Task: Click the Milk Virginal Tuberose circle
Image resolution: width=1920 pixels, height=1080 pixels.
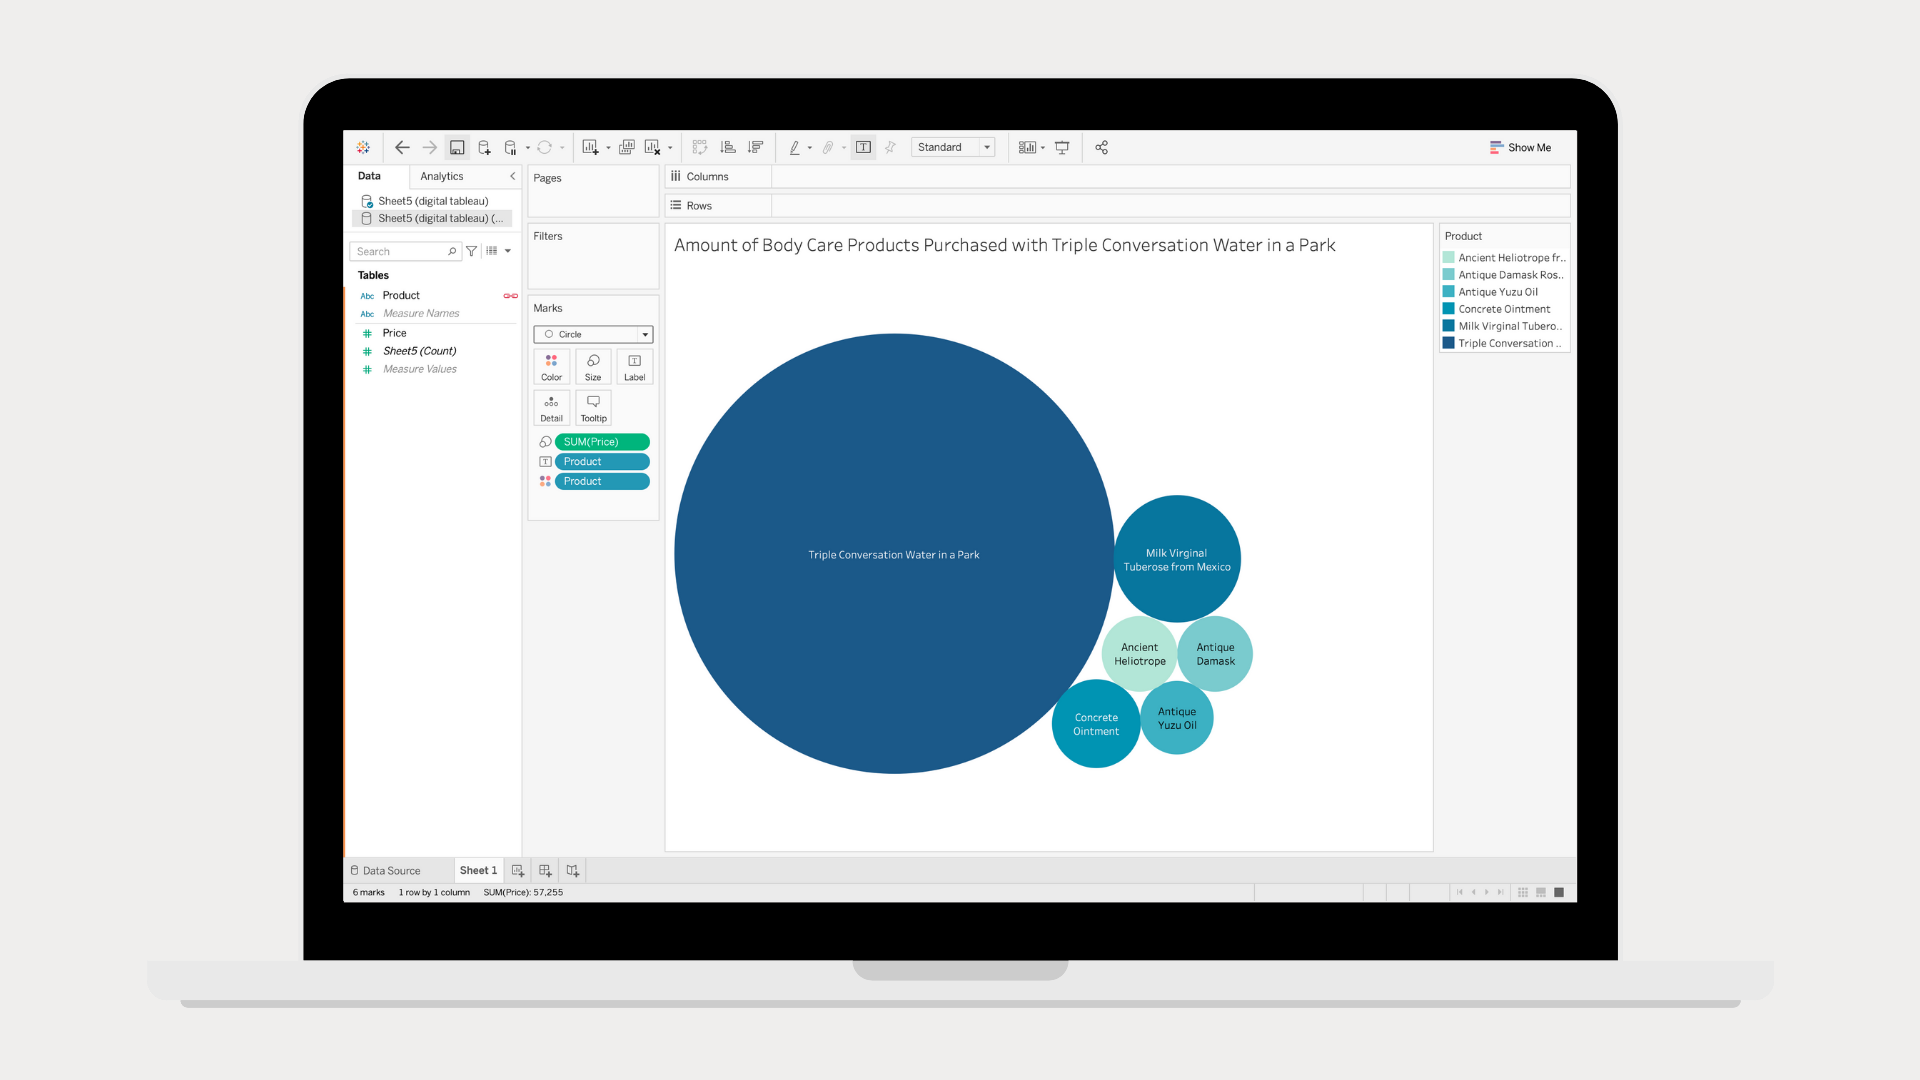Action: pyautogui.click(x=1177, y=559)
